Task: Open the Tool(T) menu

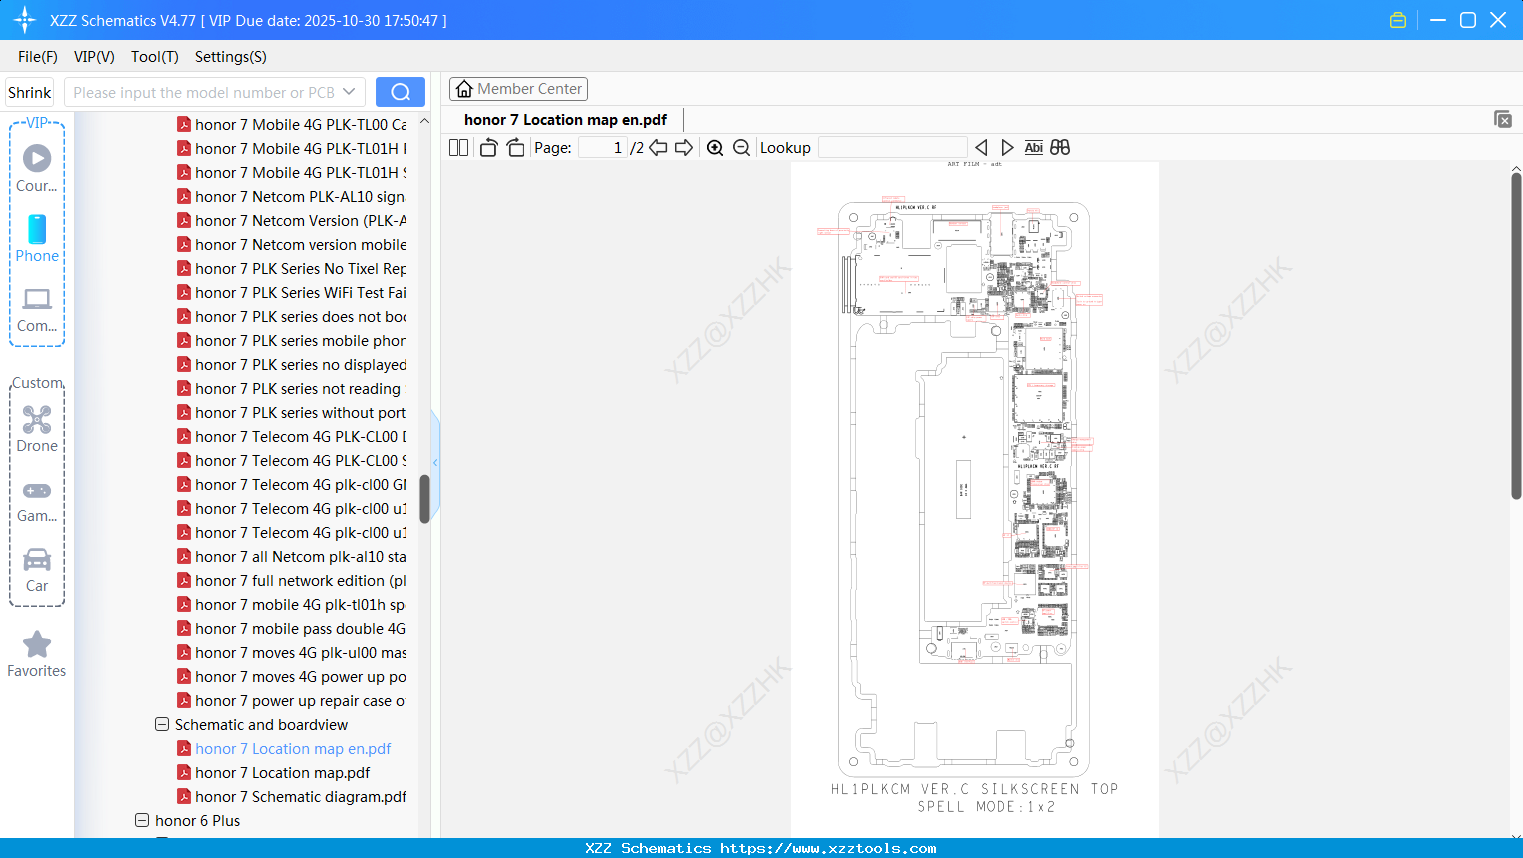Action: 155,57
